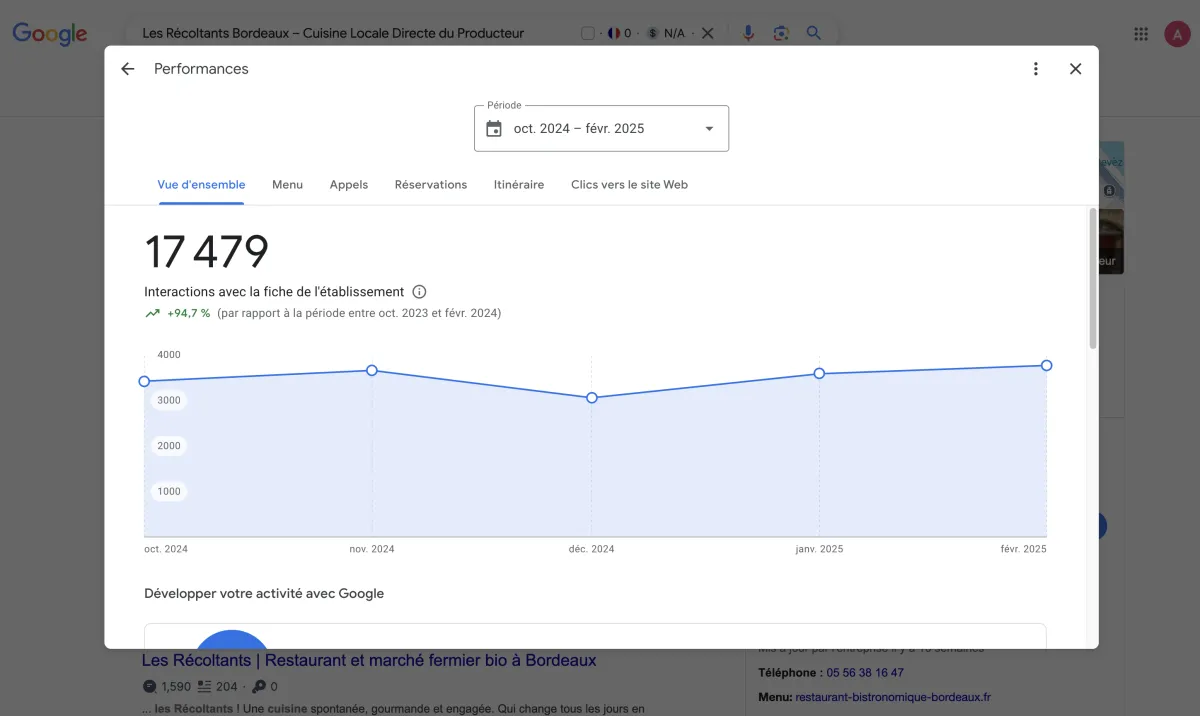Viewport: 1200px width, 716px height.
Task: Click the phone number 05 56 38 16 47
Action: pos(865,673)
